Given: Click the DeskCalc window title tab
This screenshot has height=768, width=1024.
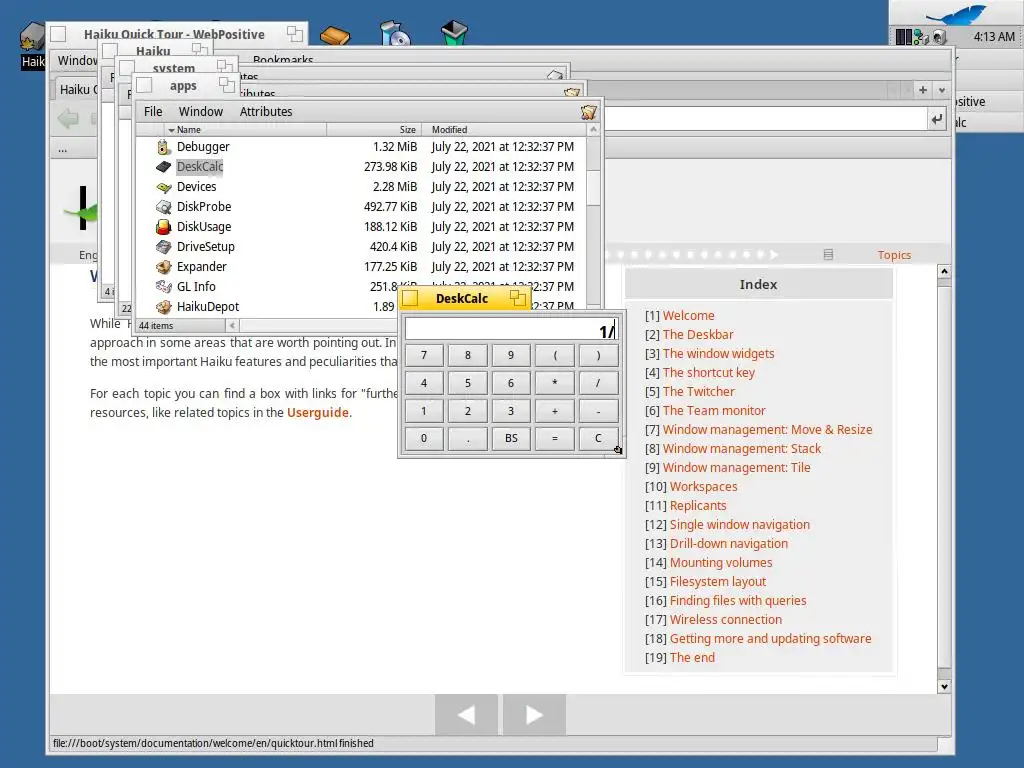Looking at the screenshot, I should [x=464, y=298].
